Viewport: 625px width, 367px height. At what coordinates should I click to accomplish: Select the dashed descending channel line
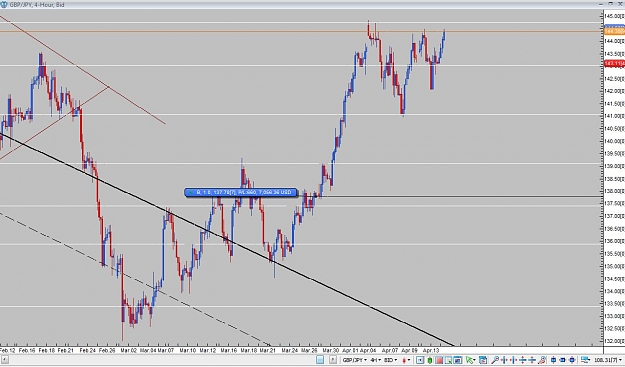[x=136, y=279]
